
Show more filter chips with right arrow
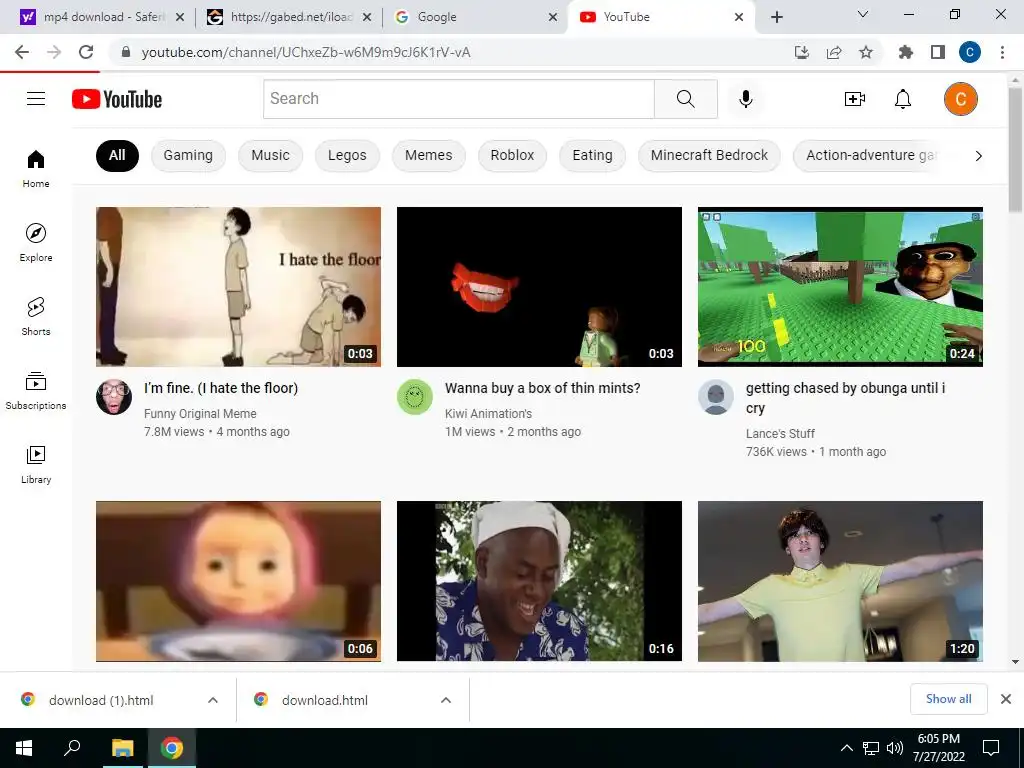pyautogui.click(x=978, y=156)
